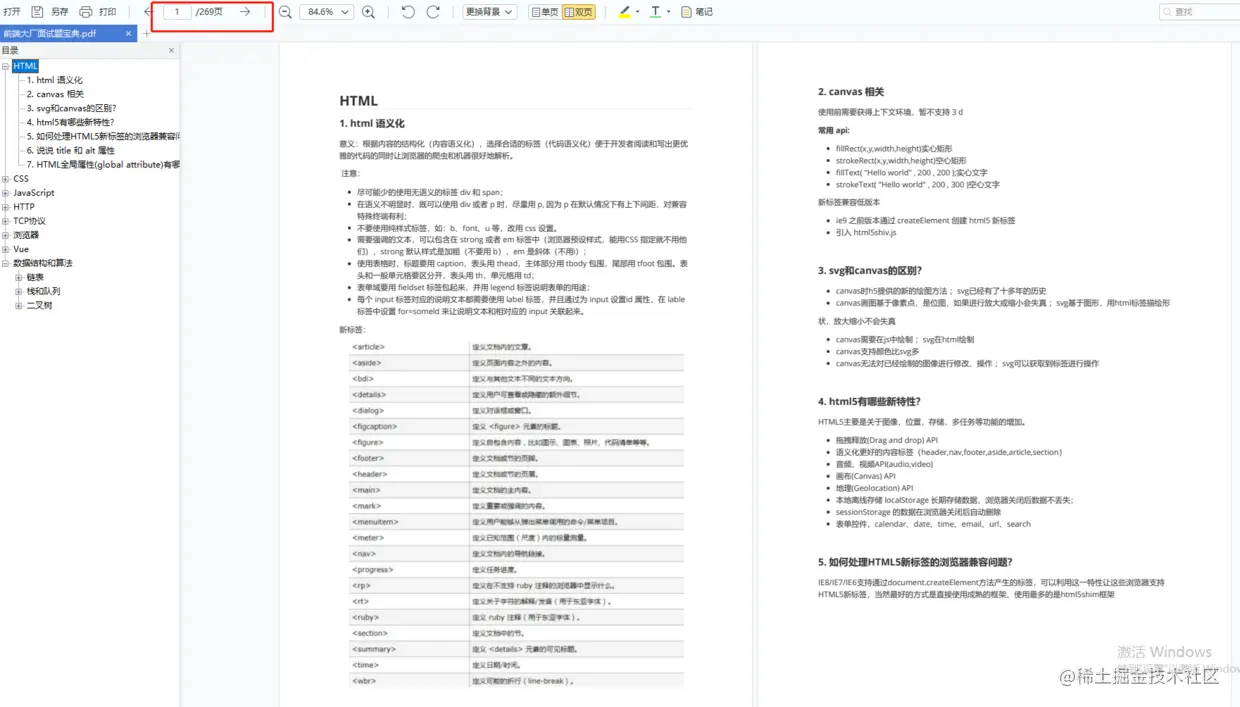Open outline item 6. 说说 title 和 alt 属性

point(71,150)
